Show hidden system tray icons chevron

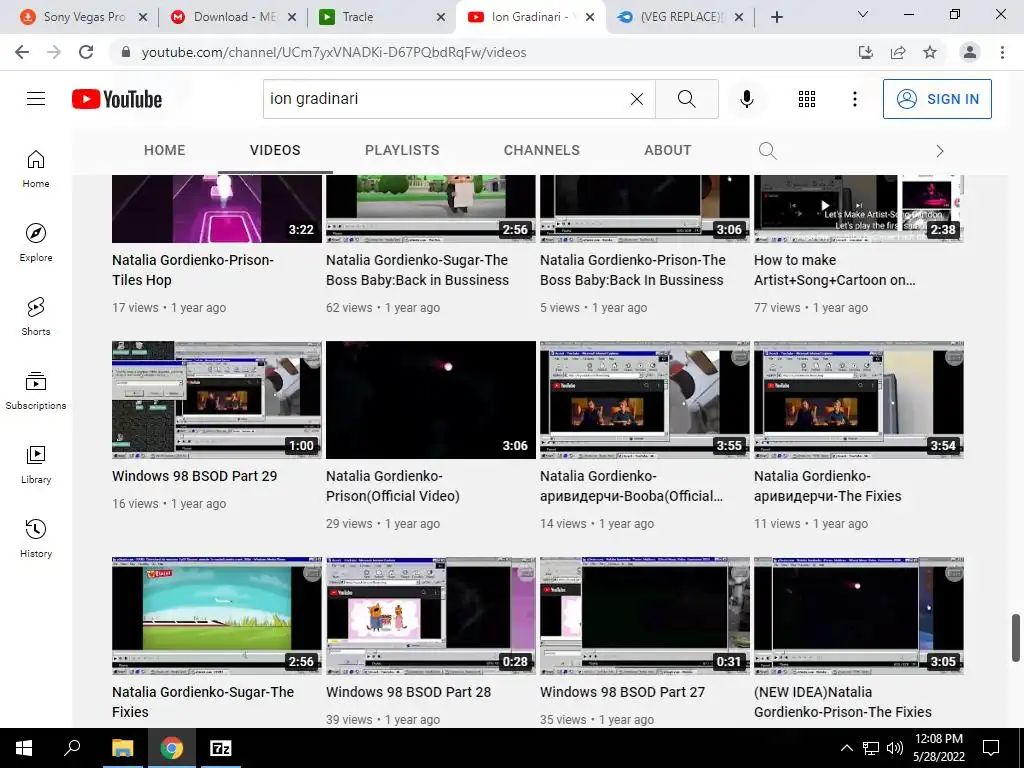[x=846, y=748]
